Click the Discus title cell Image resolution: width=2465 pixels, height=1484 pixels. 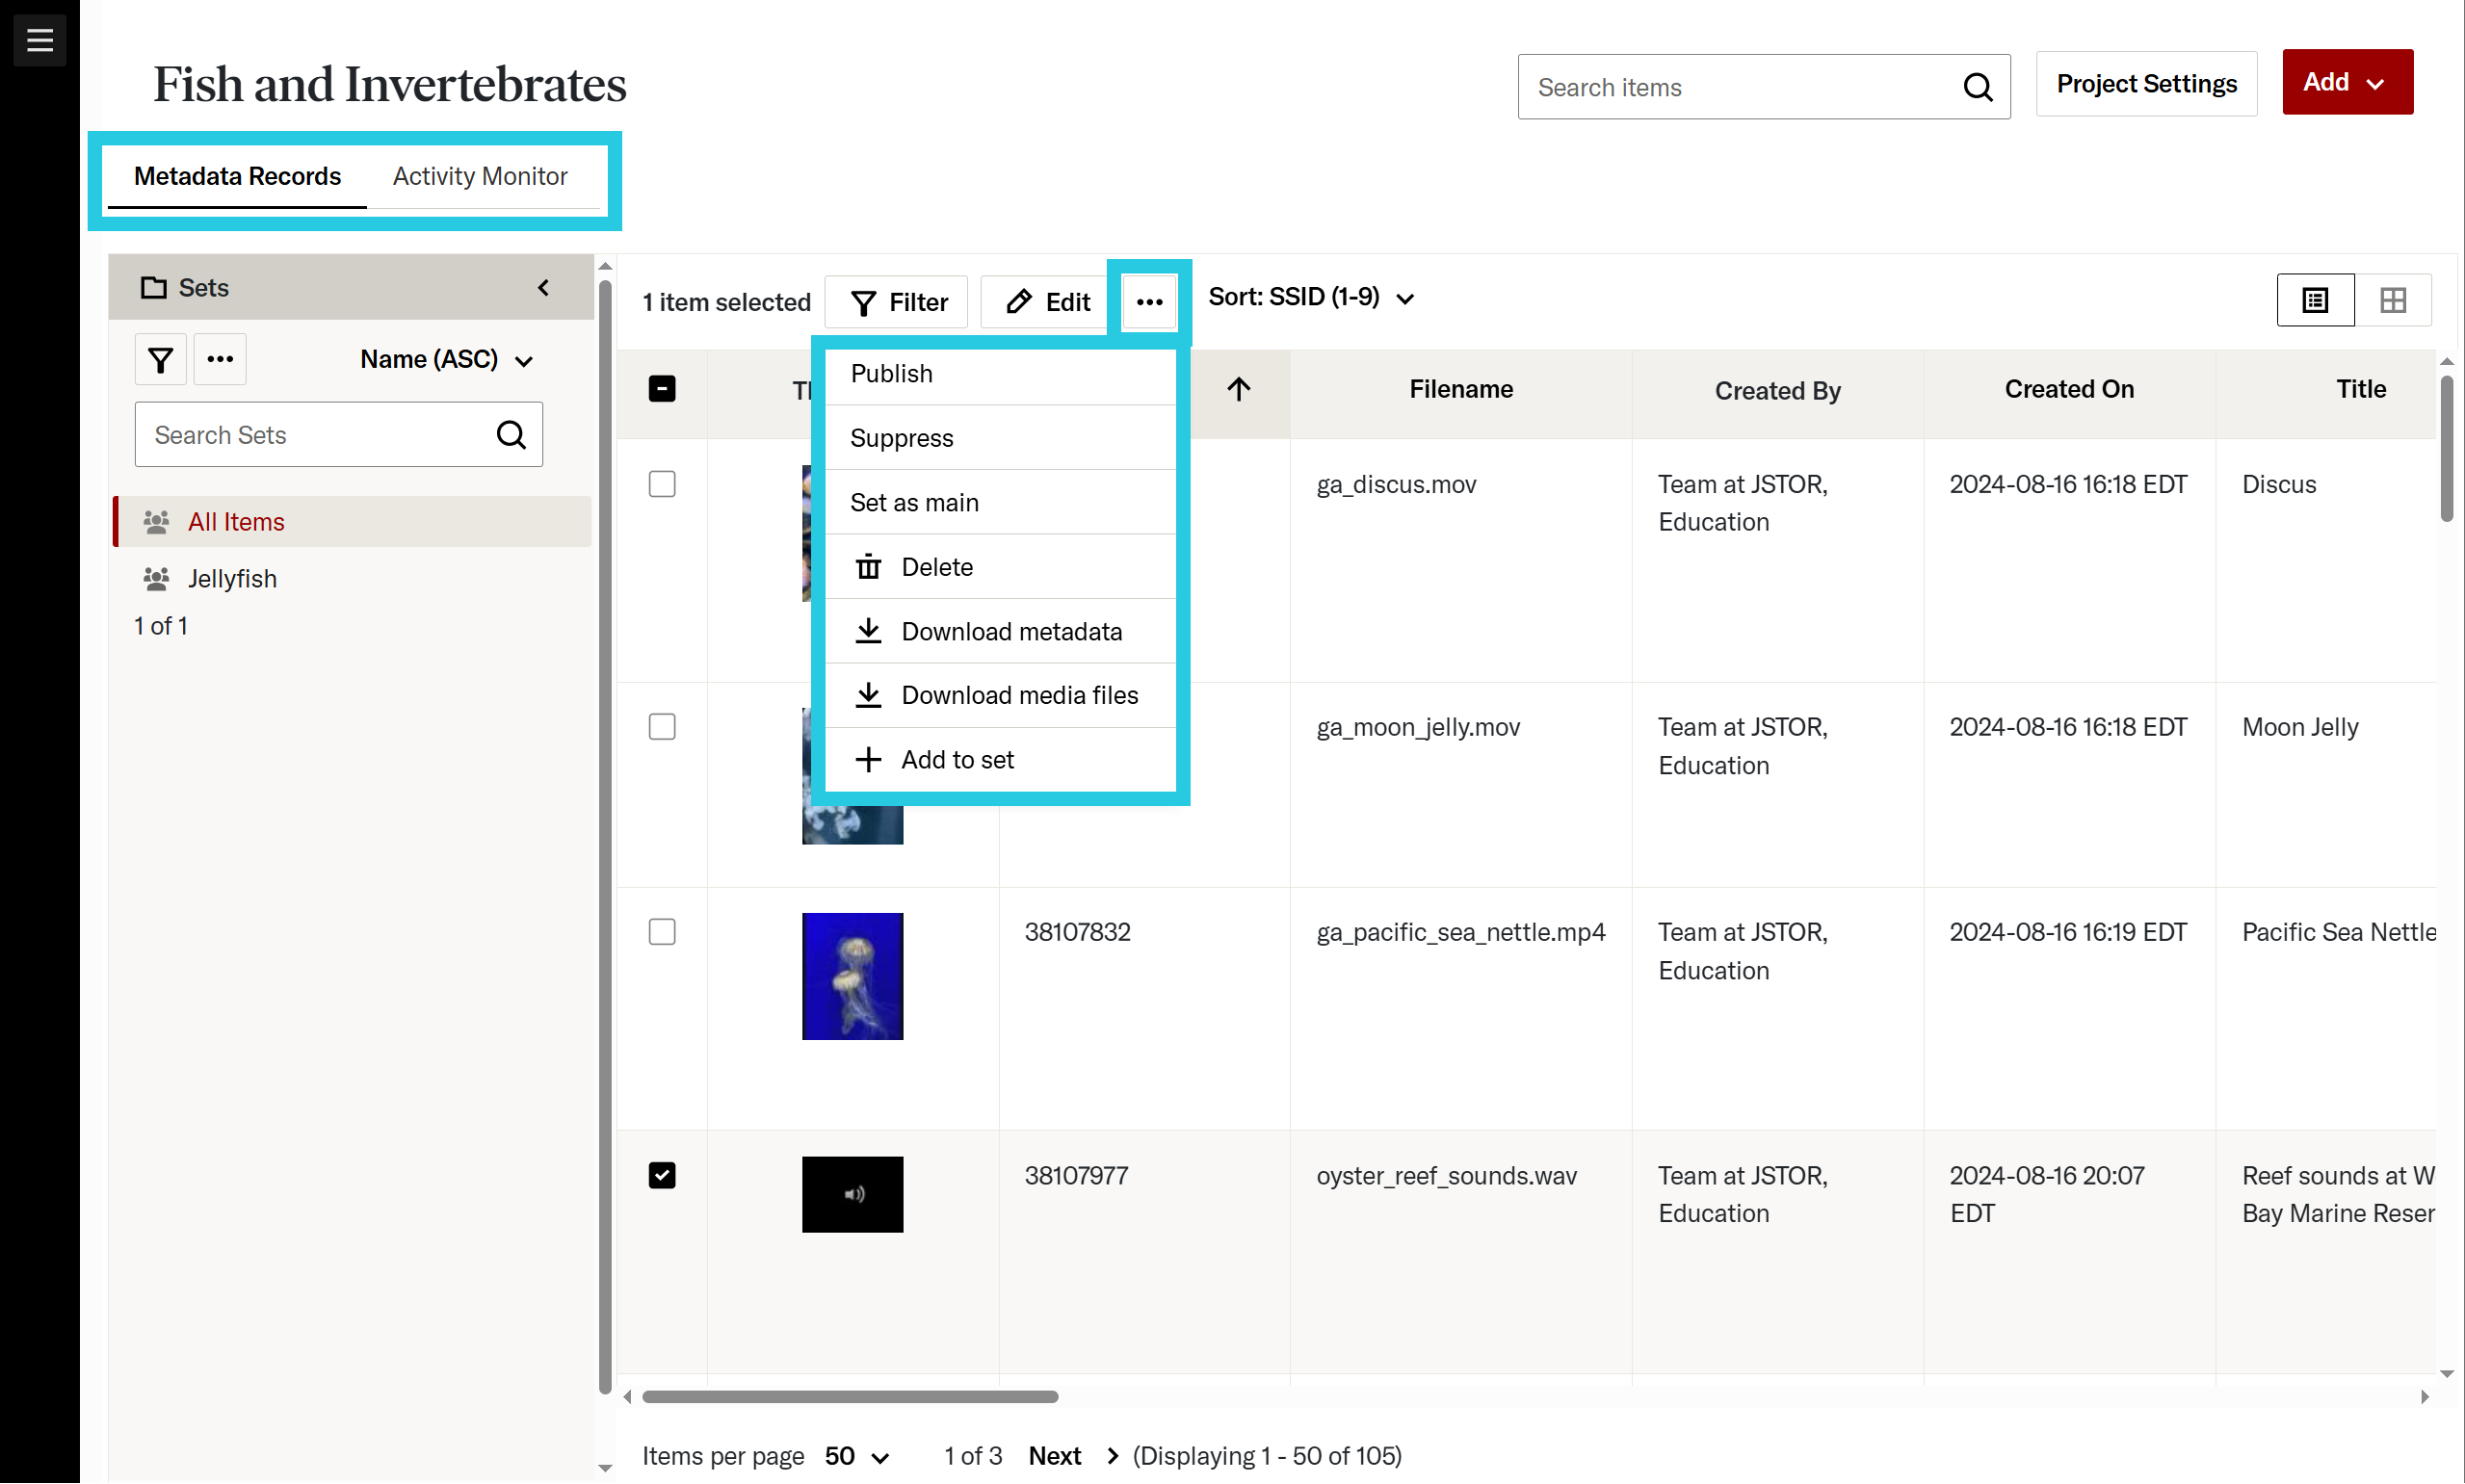(2279, 484)
